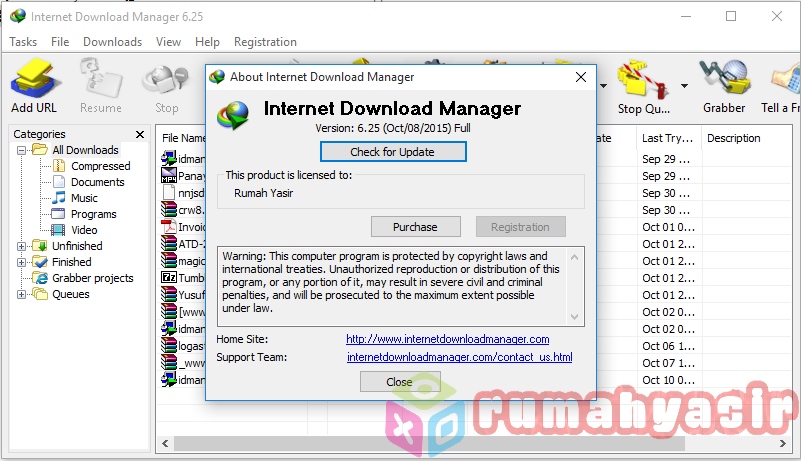This screenshot has width=801, height=461.
Task: Open the Downloads menu
Action: pos(112,42)
